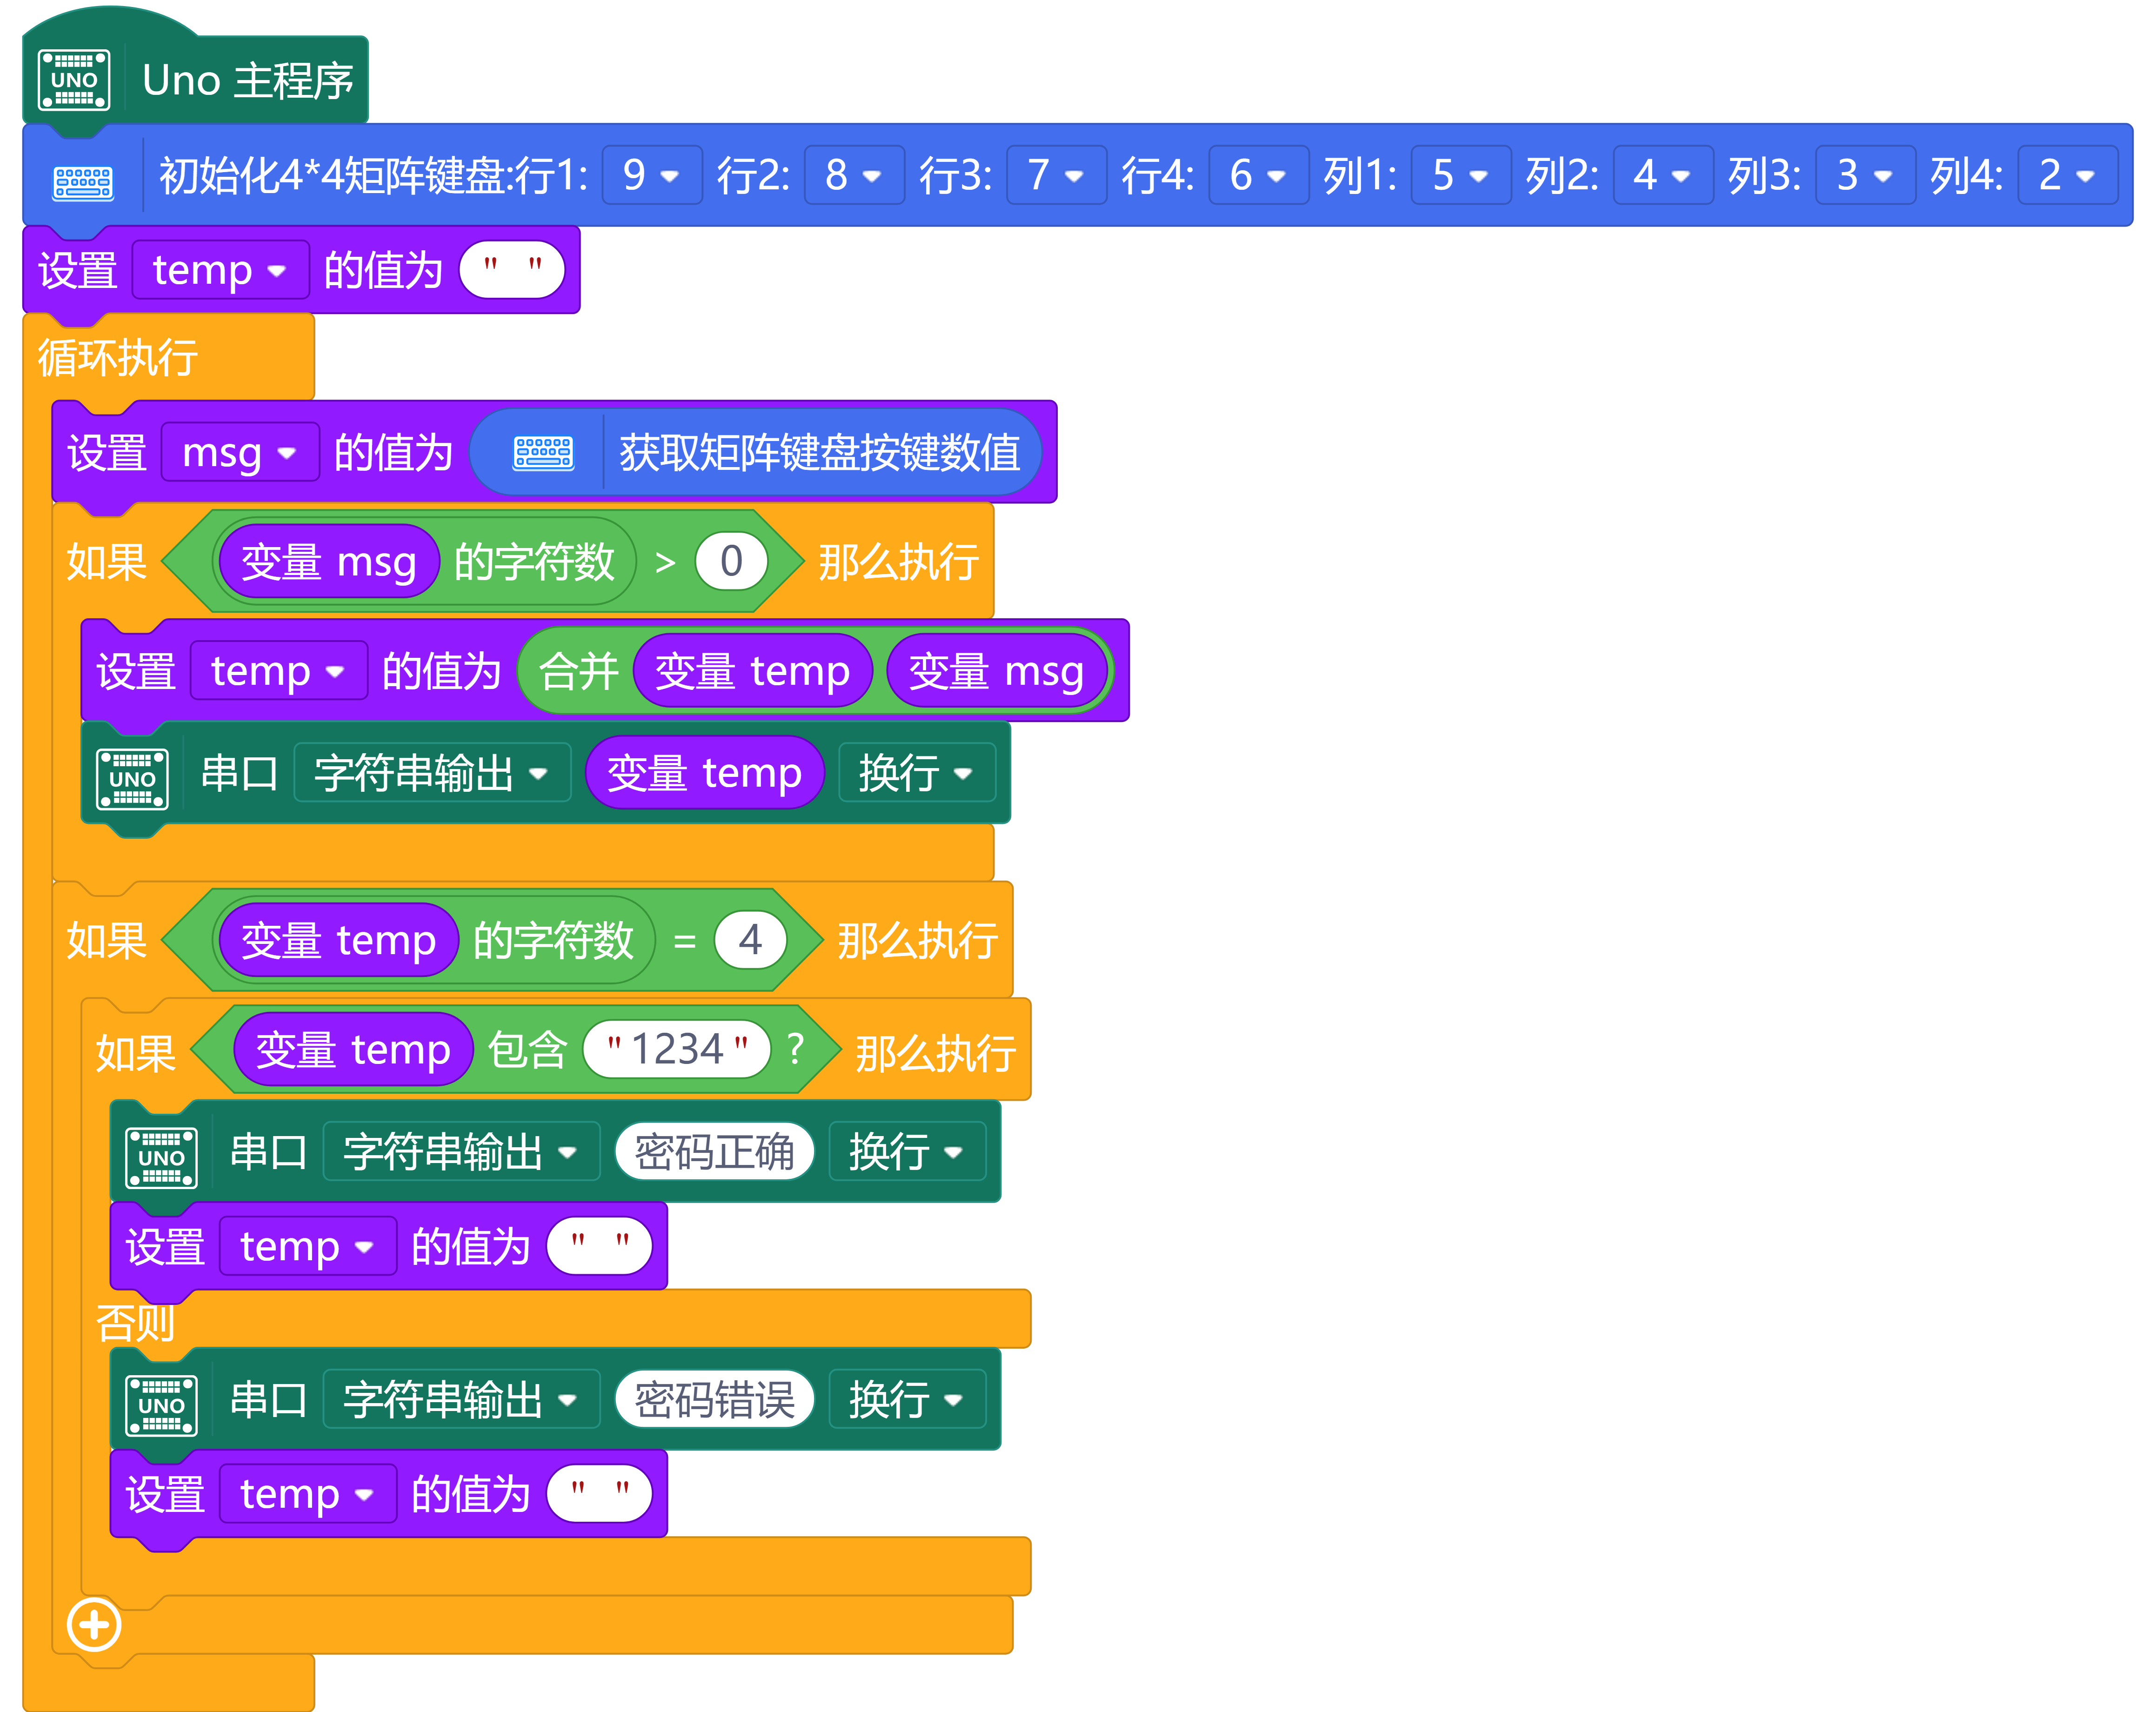Screen dimensions: 2156x1712
Task: Click UNO icon on serial output temp block
Action: [132, 778]
